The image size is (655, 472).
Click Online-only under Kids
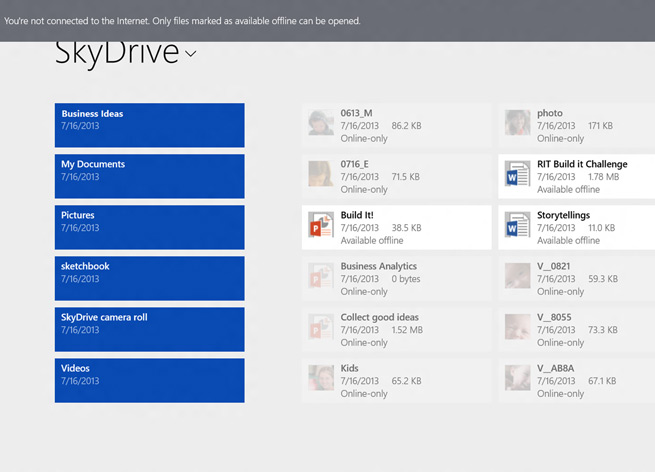pyautogui.click(x=364, y=393)
